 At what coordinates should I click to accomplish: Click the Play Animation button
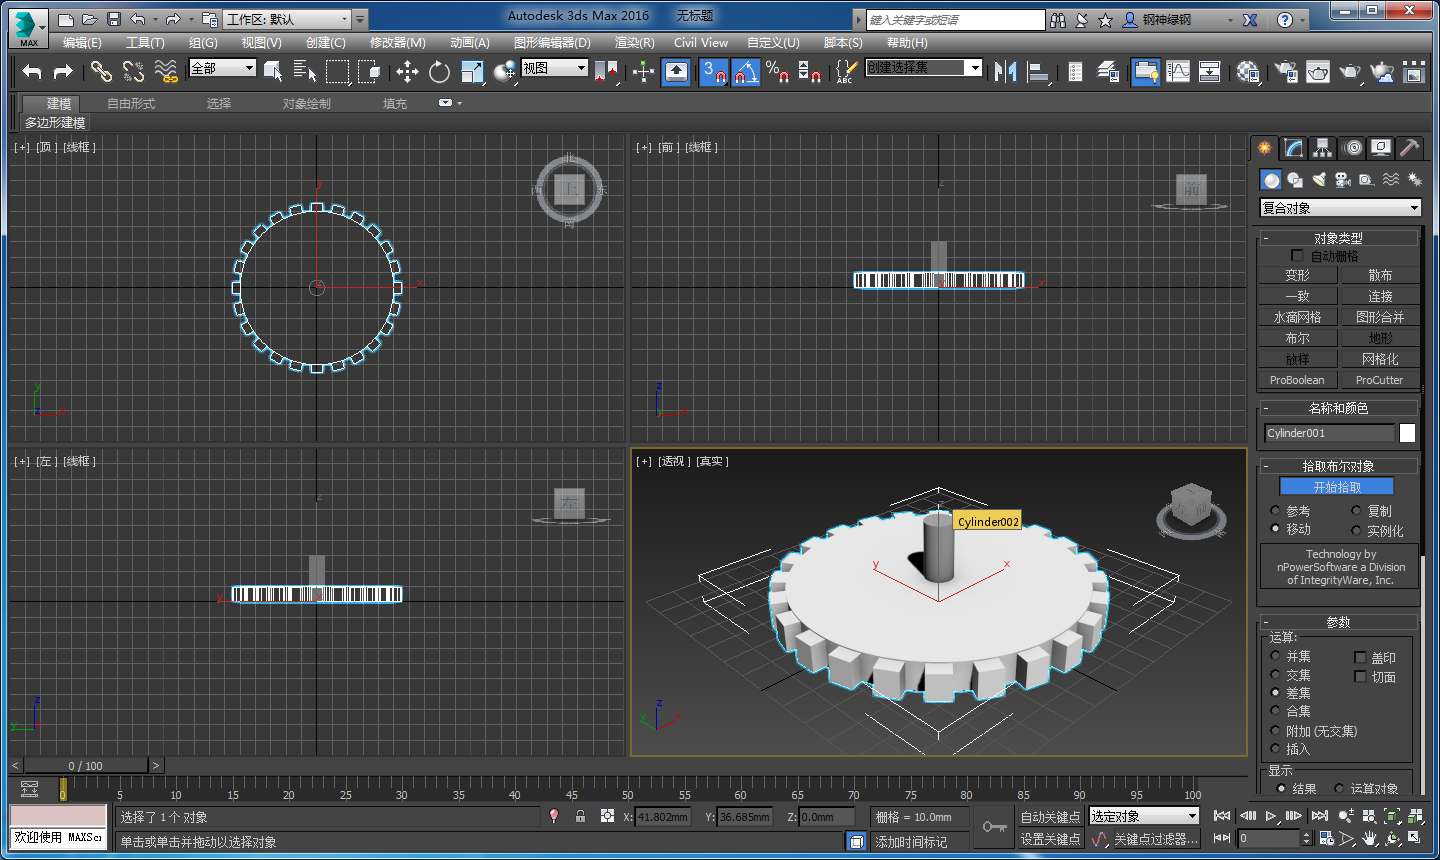(1271, 816)
